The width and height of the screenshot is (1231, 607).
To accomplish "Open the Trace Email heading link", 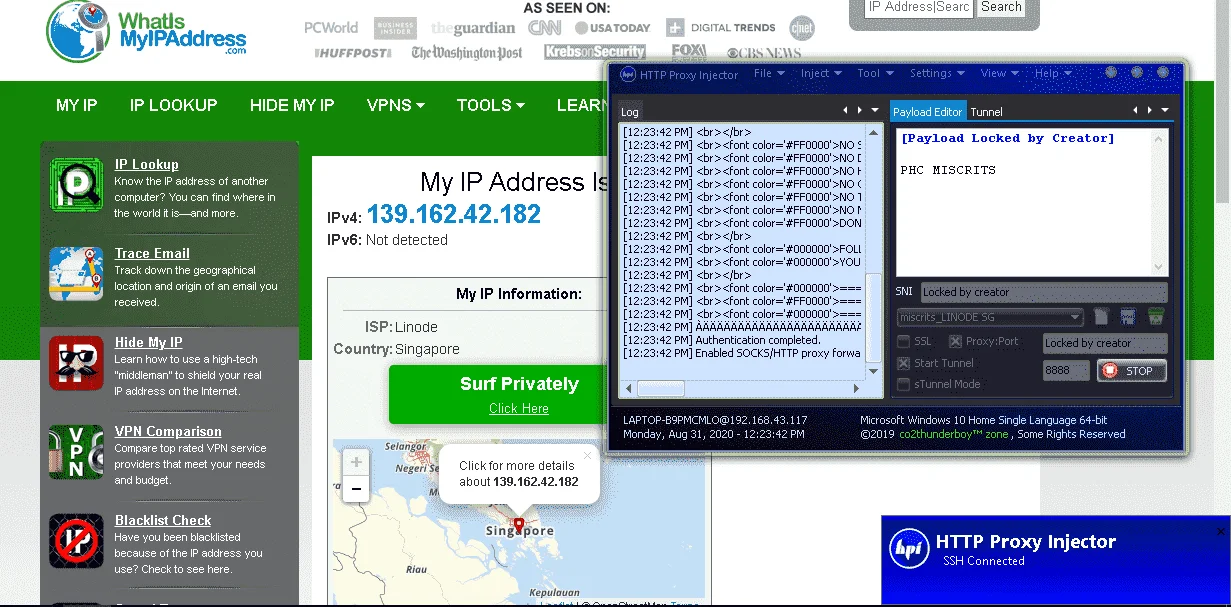I will (152, 254).
